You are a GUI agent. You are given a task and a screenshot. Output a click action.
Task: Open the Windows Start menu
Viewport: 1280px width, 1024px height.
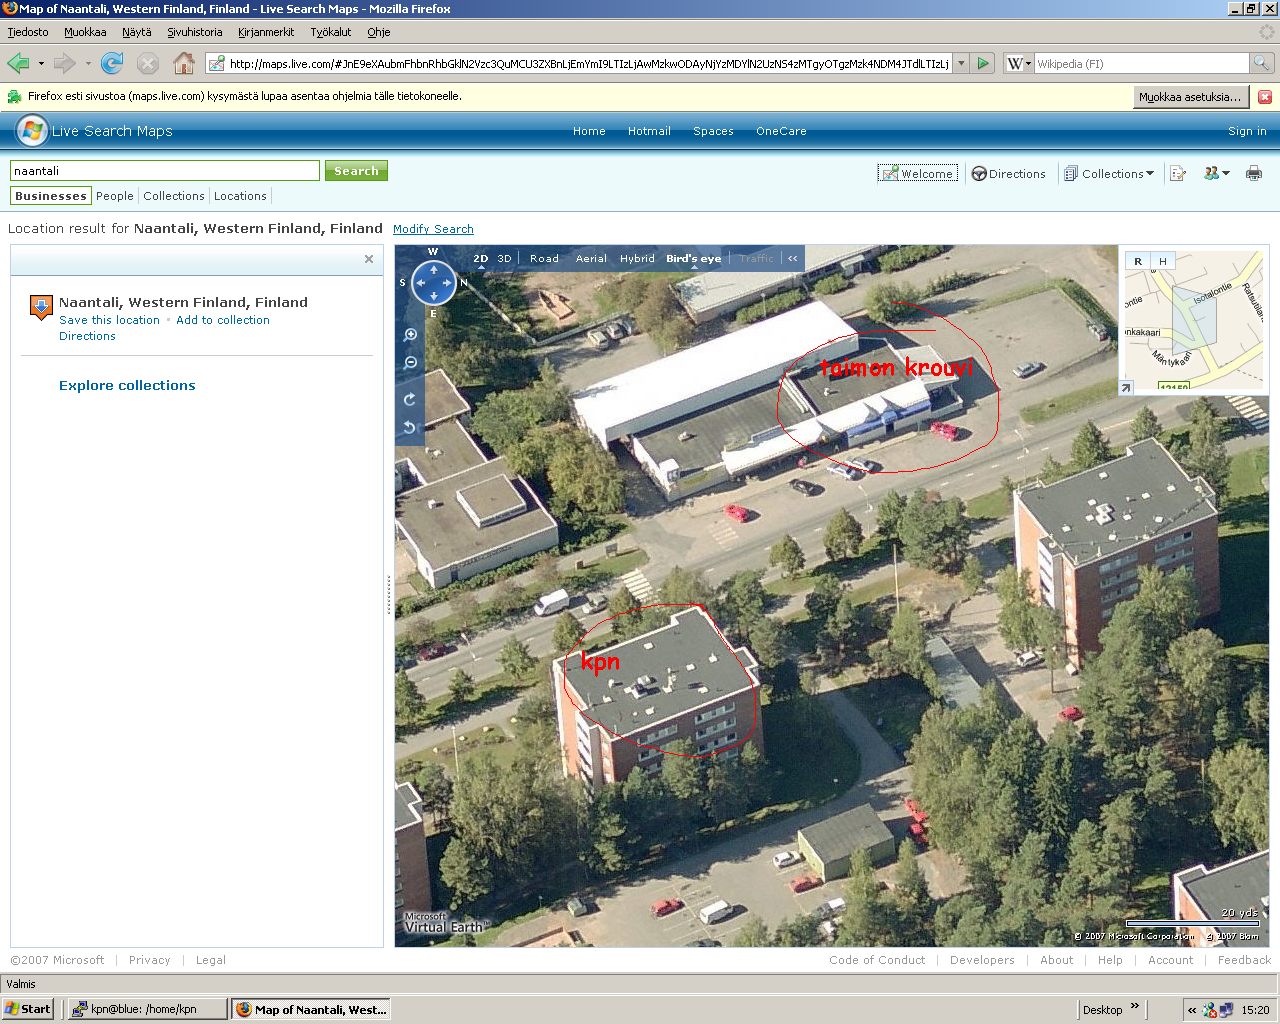(28, 1009)
